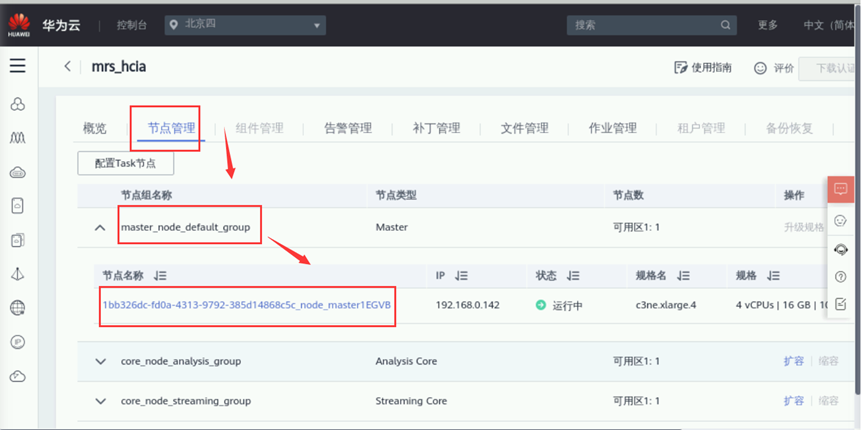Click the Analysis Core node type cell
Image resolution: width=865 pixels, height=430 pixels.
pyautogui.click(x=406, y=362)
